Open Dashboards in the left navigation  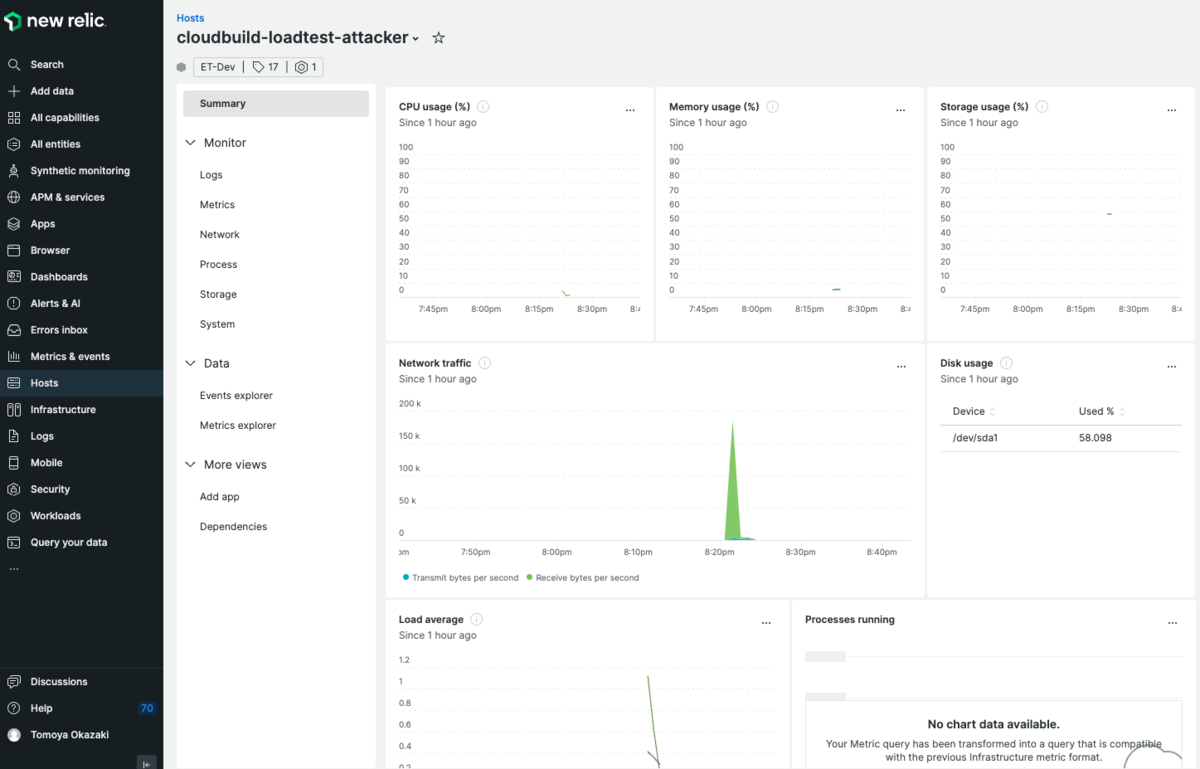(x=59, y=277)
